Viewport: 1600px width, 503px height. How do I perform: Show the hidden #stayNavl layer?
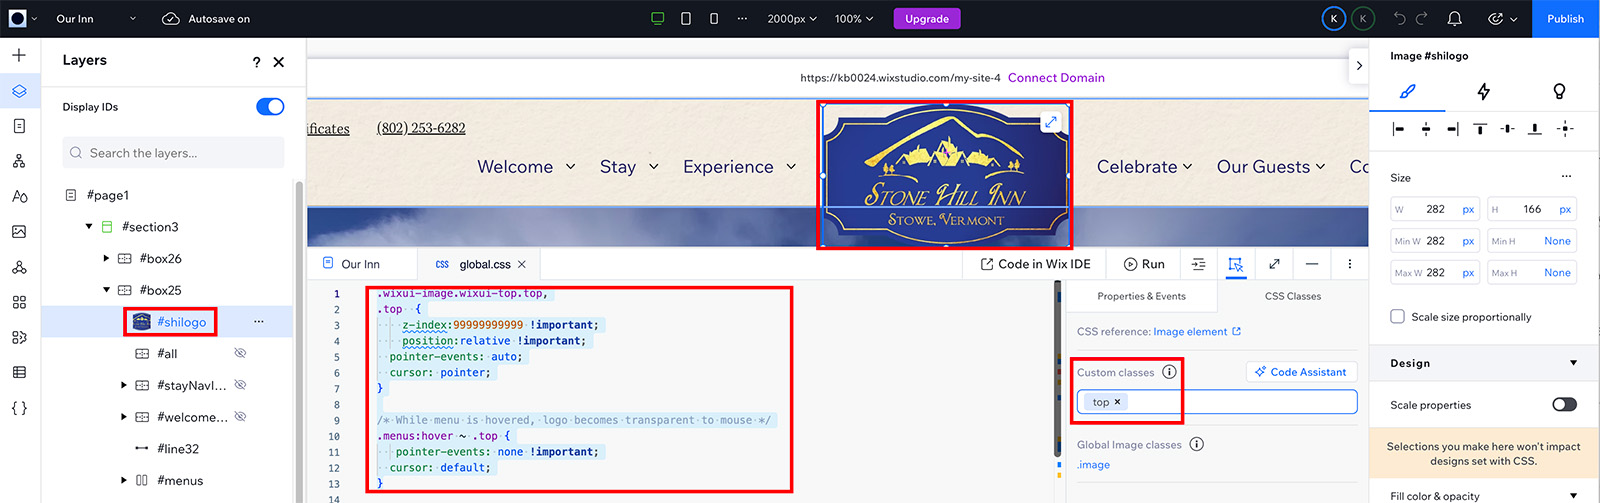(x=240, y=385)
